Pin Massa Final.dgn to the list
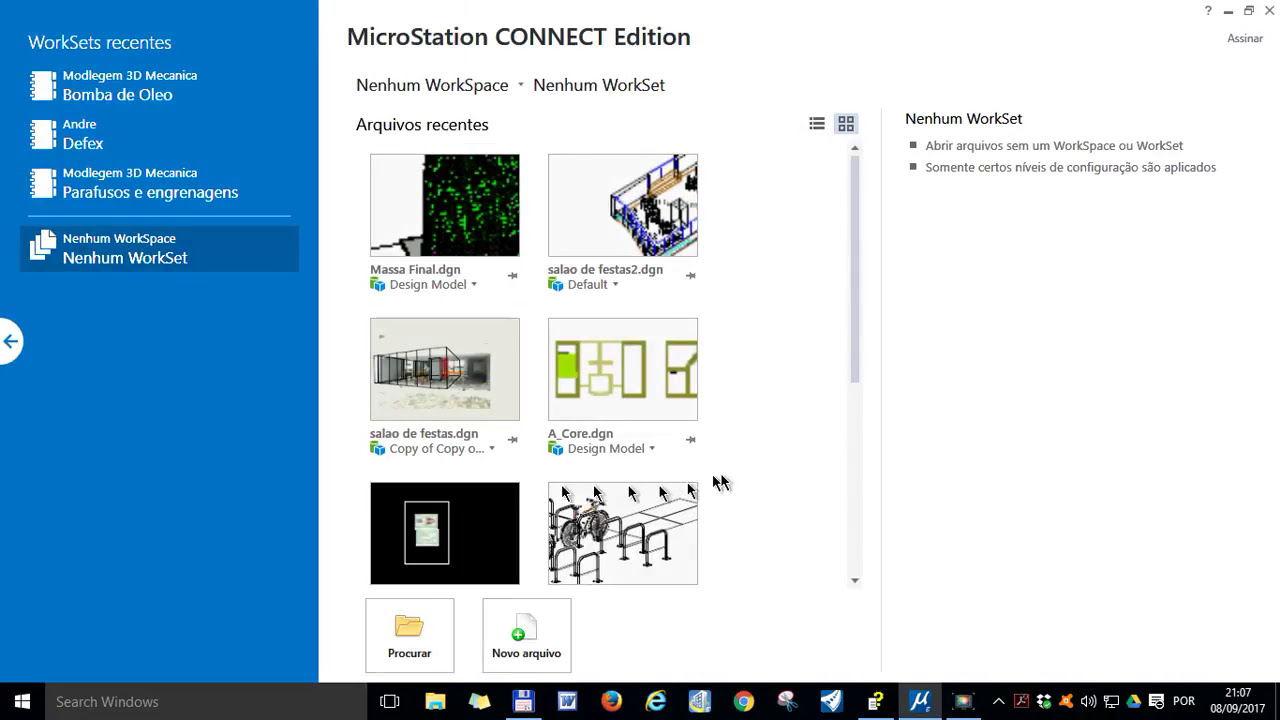 click(x=512, y=276)
